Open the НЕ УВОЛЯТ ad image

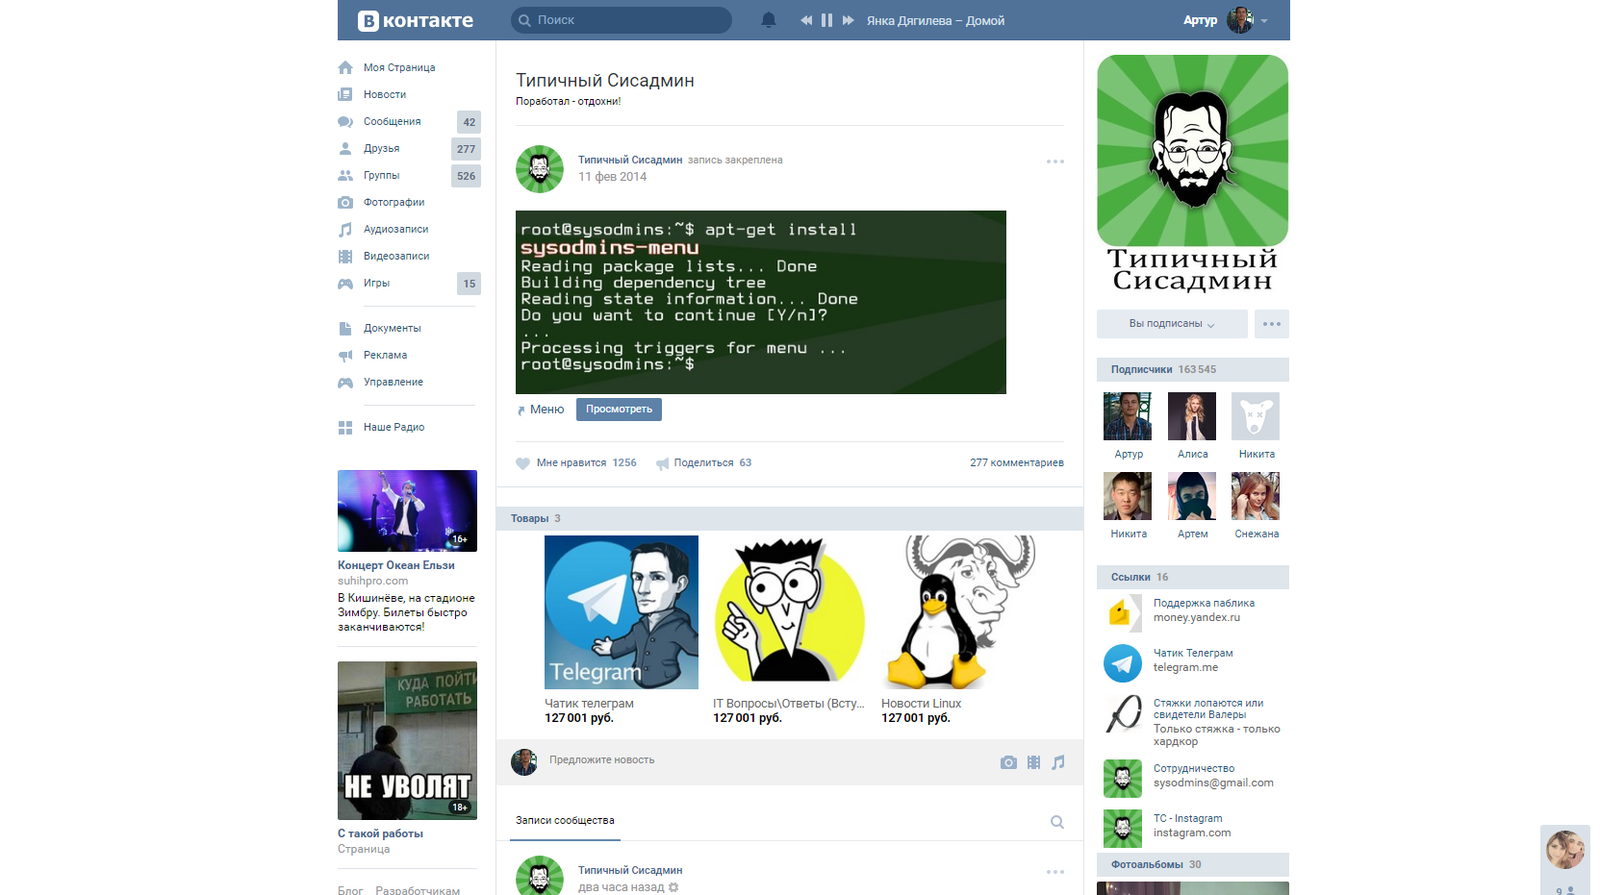point(407,741)
